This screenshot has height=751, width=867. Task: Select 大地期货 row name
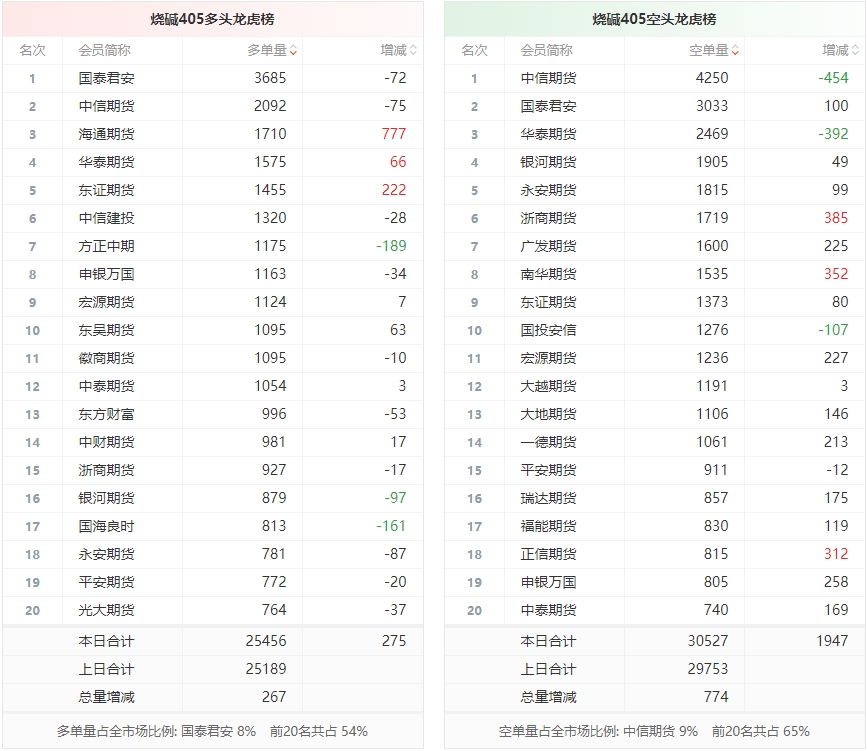[x=548, y=415]
